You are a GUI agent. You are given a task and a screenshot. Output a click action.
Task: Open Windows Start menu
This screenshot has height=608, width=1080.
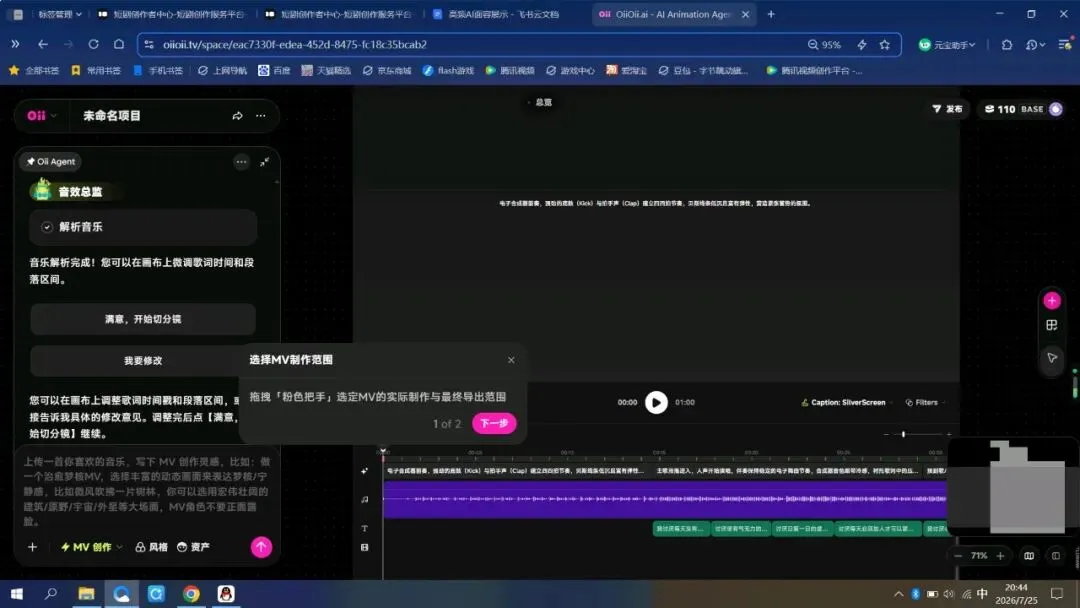point(17,594)
